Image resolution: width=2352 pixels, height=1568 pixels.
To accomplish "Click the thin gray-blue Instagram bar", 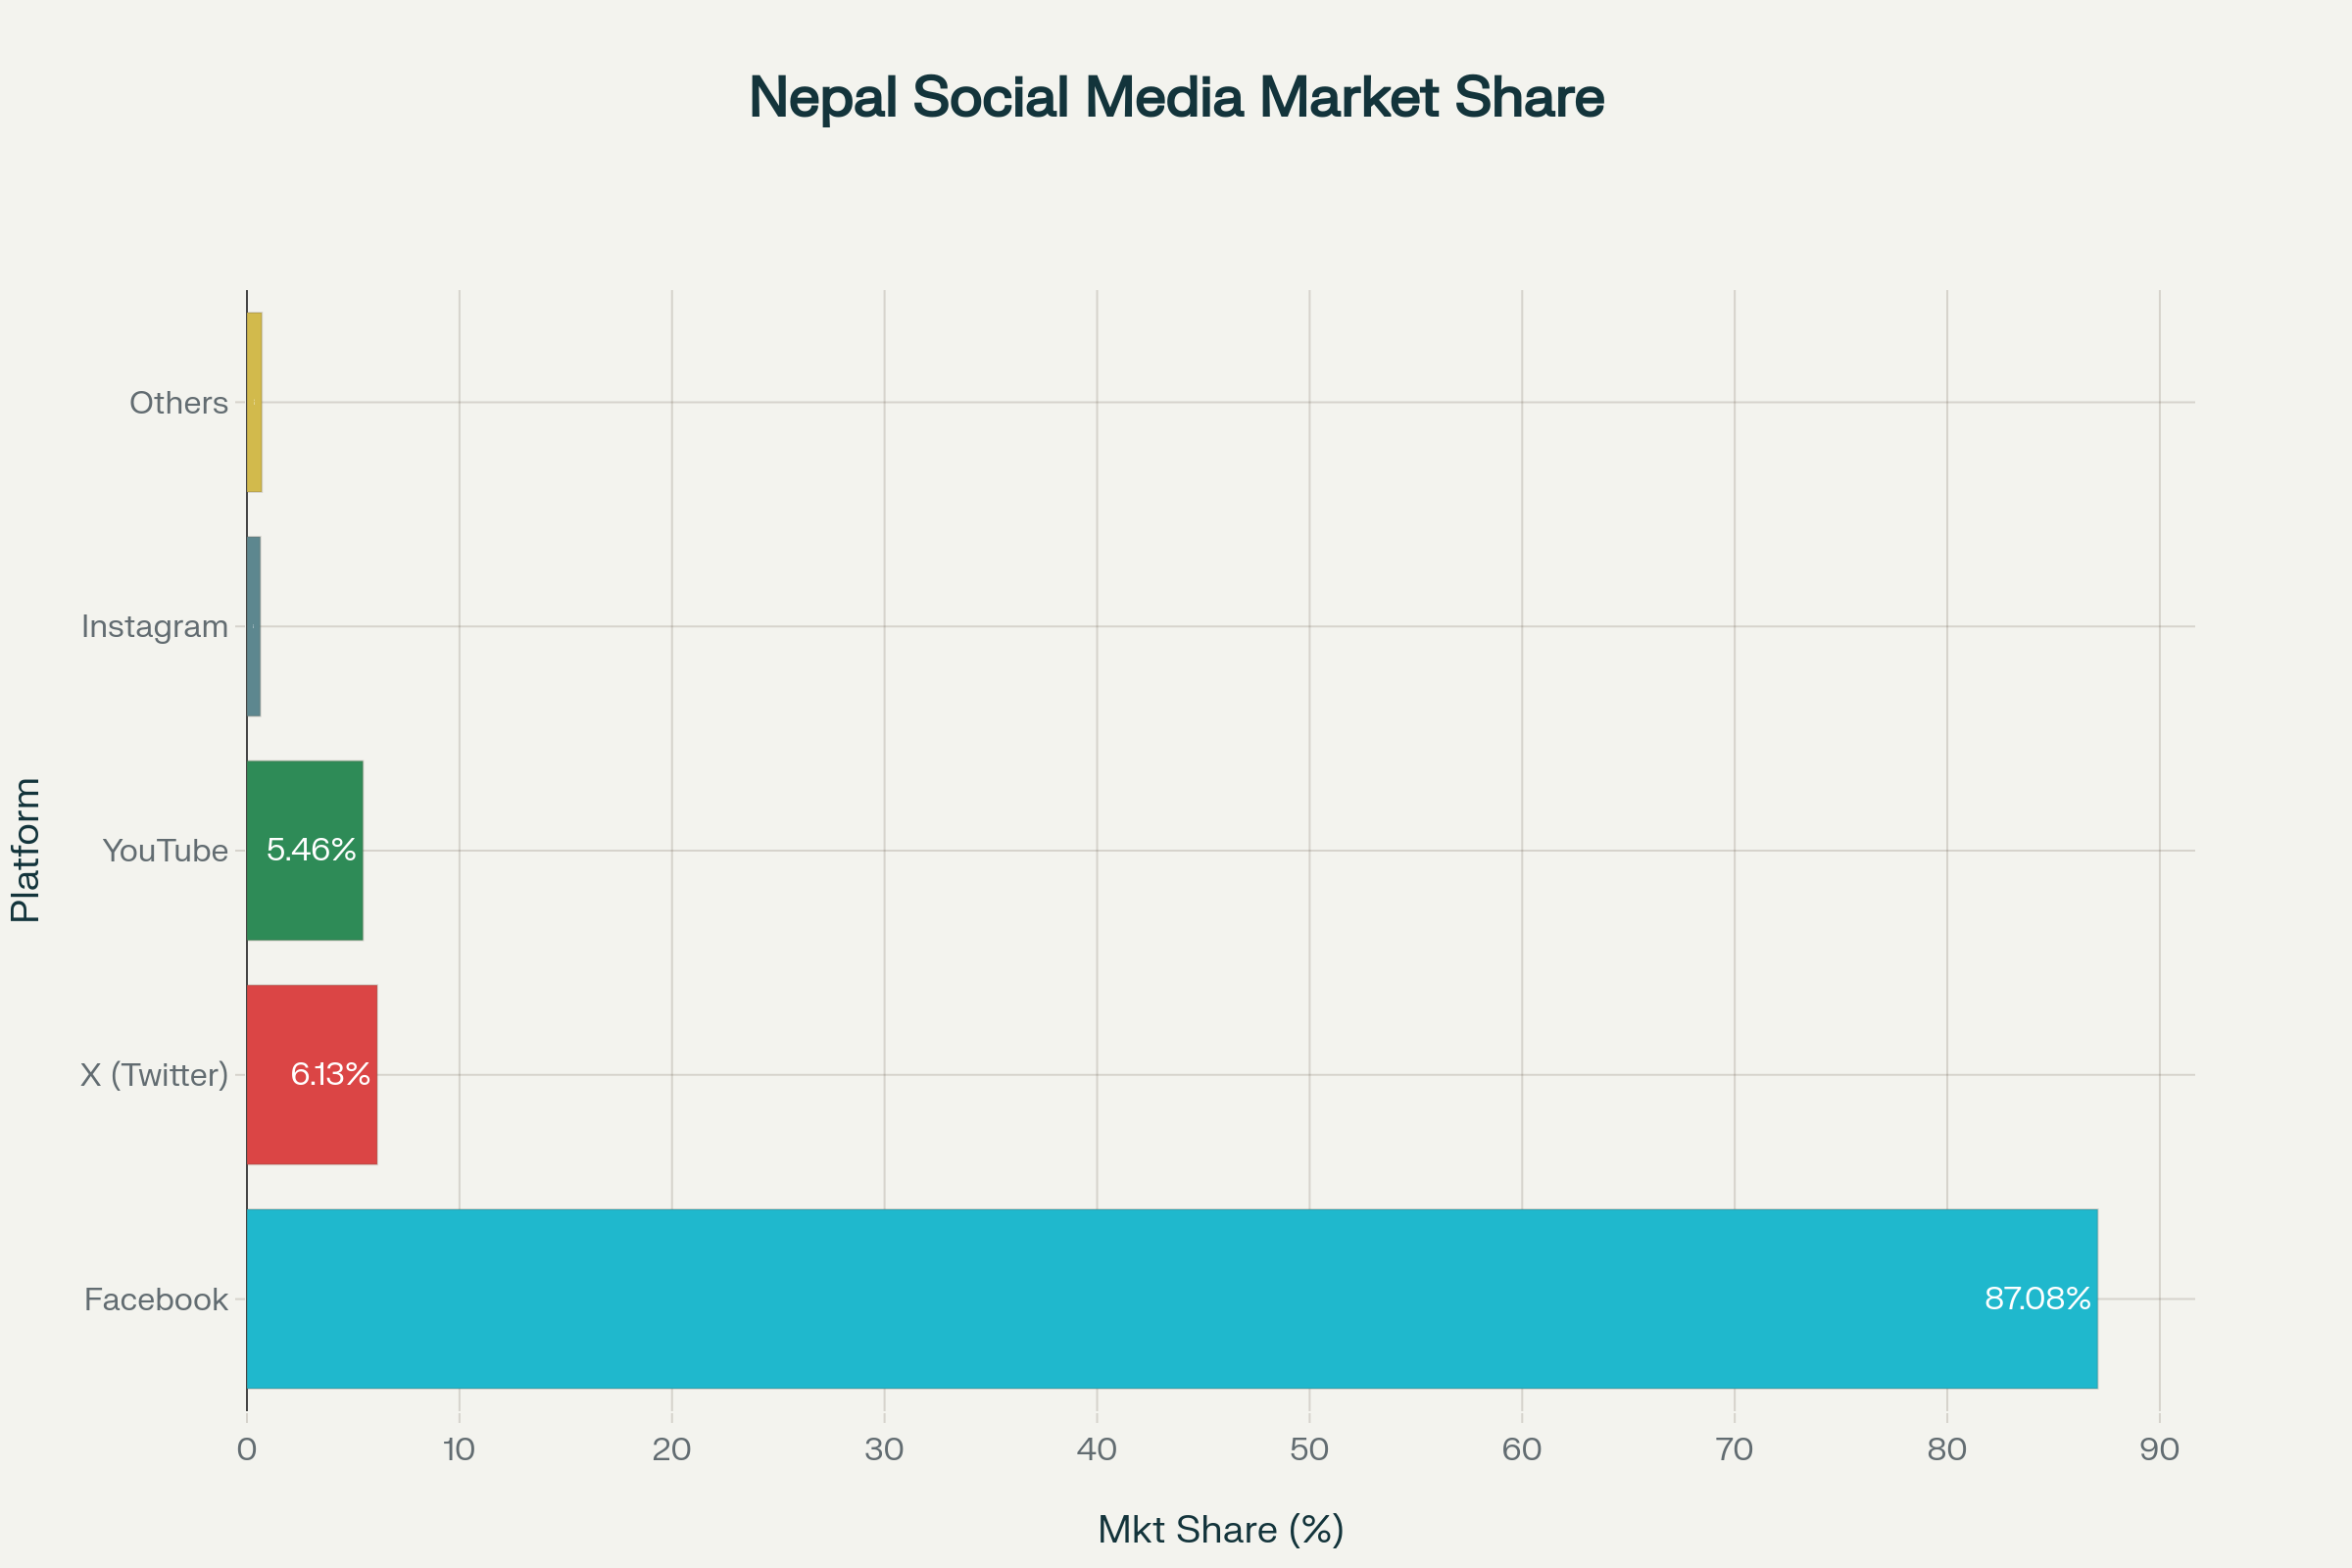I will point(254,626).
